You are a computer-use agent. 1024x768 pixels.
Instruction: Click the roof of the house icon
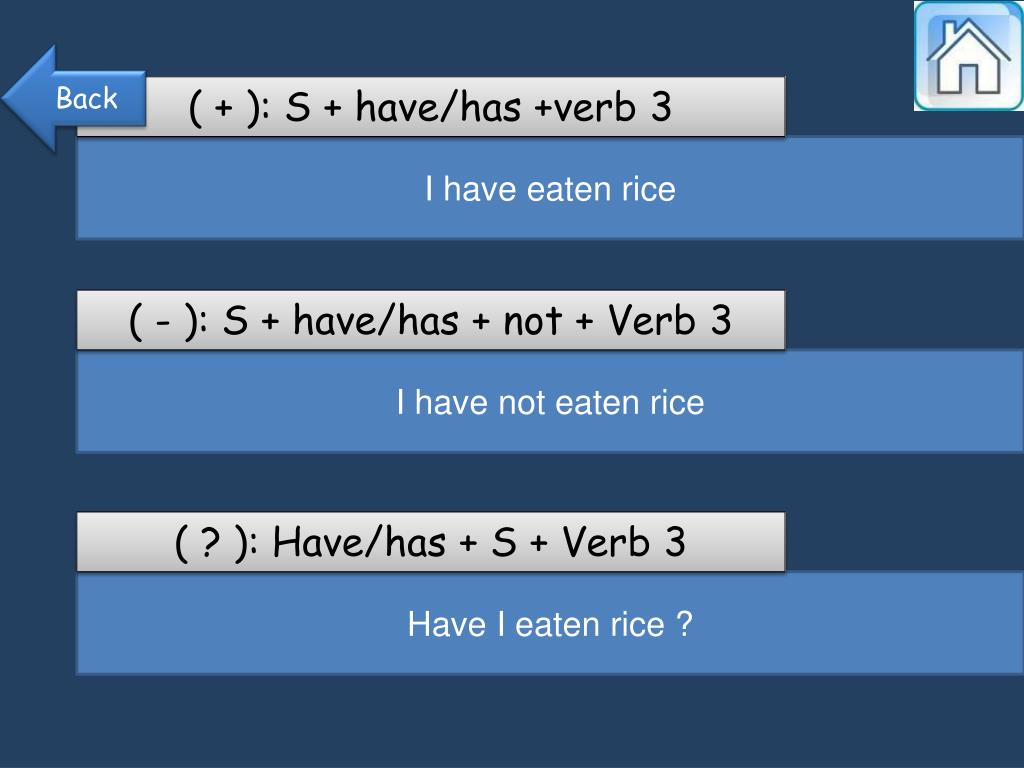[x=969, y=39]
